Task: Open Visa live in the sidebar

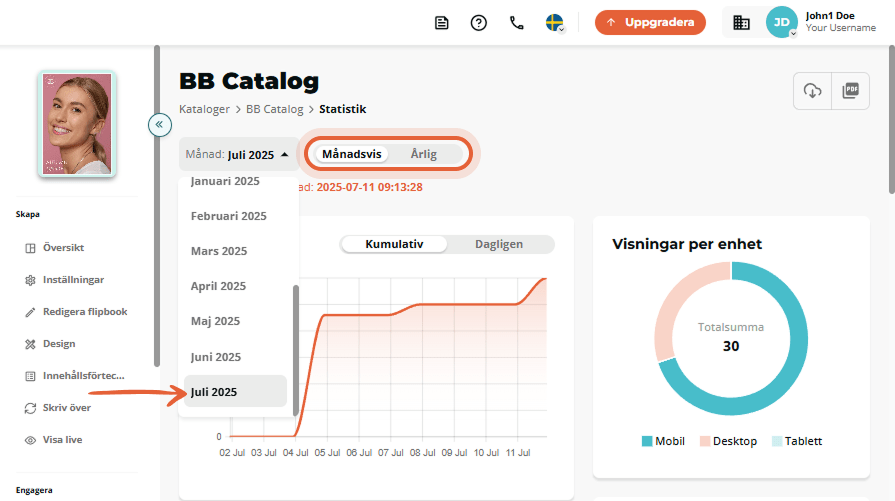Action: (62, 439)
